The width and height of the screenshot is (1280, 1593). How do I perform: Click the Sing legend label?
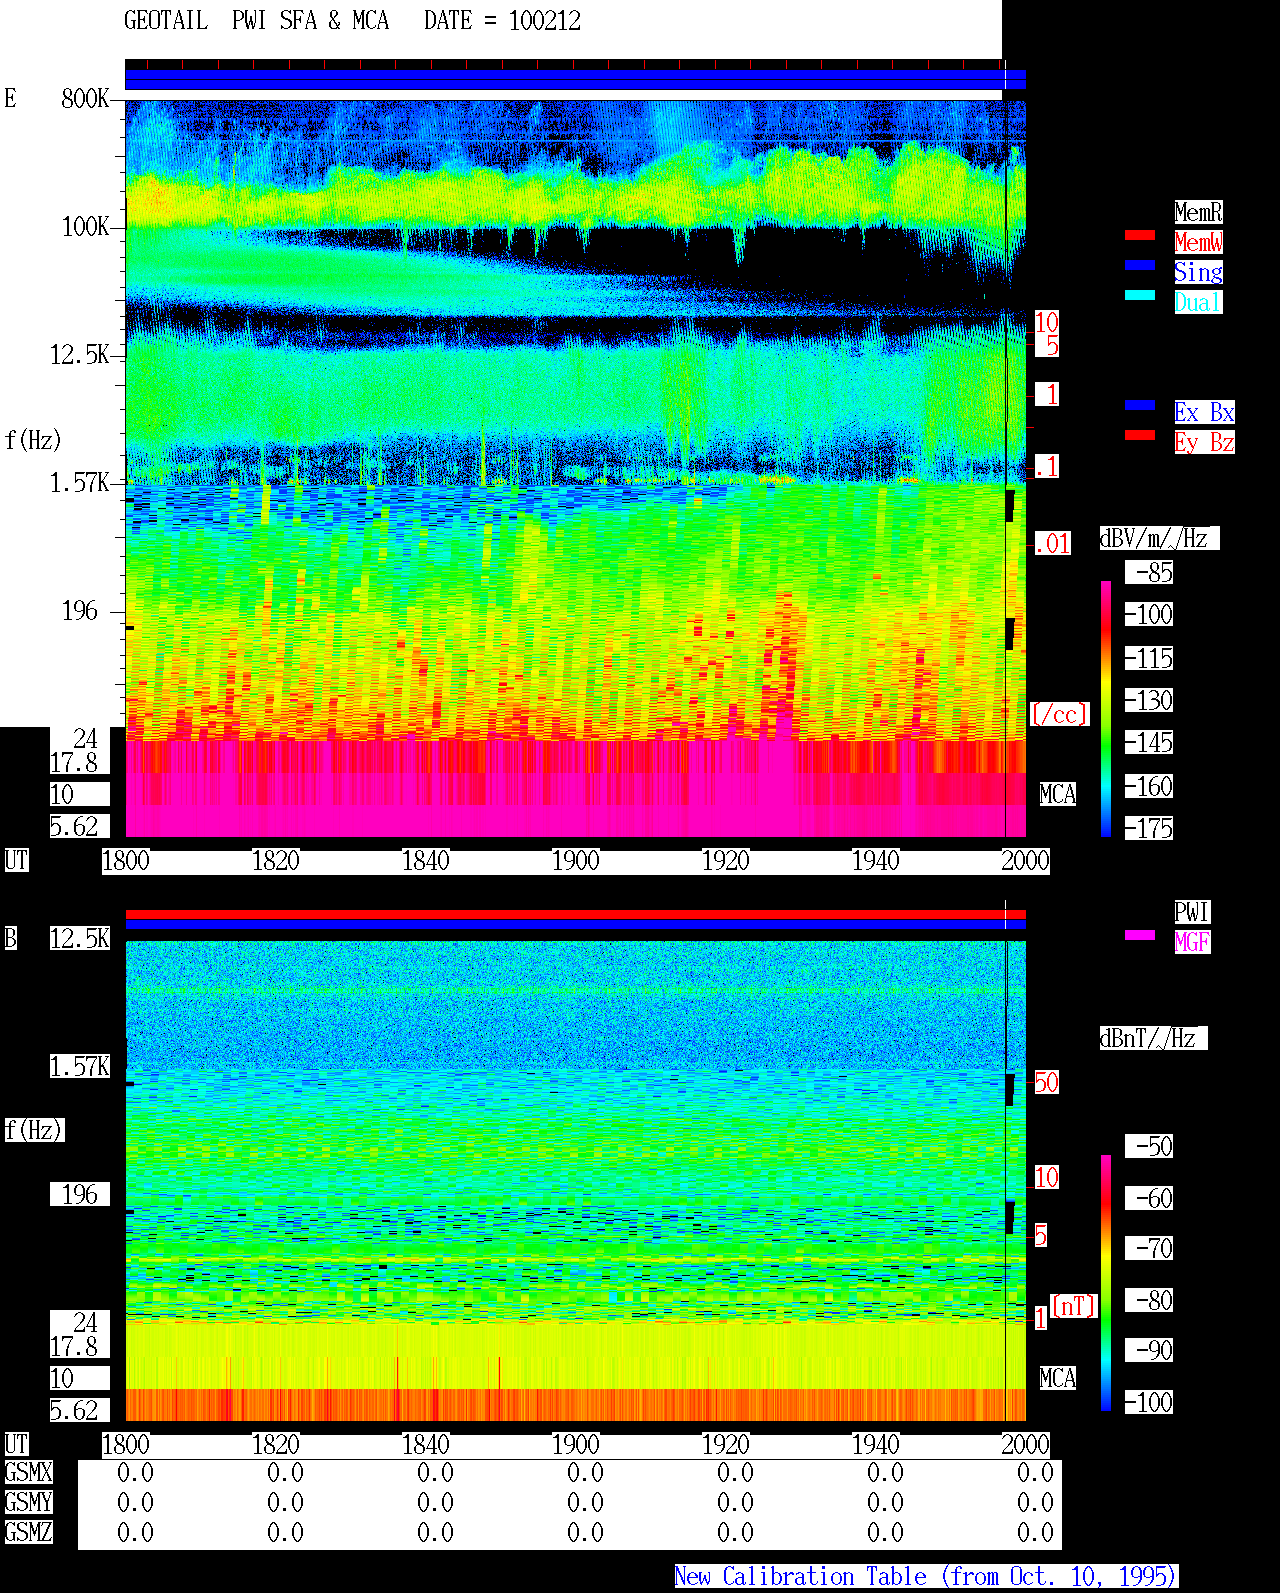pyautogui.click(x=1198, y=272)
